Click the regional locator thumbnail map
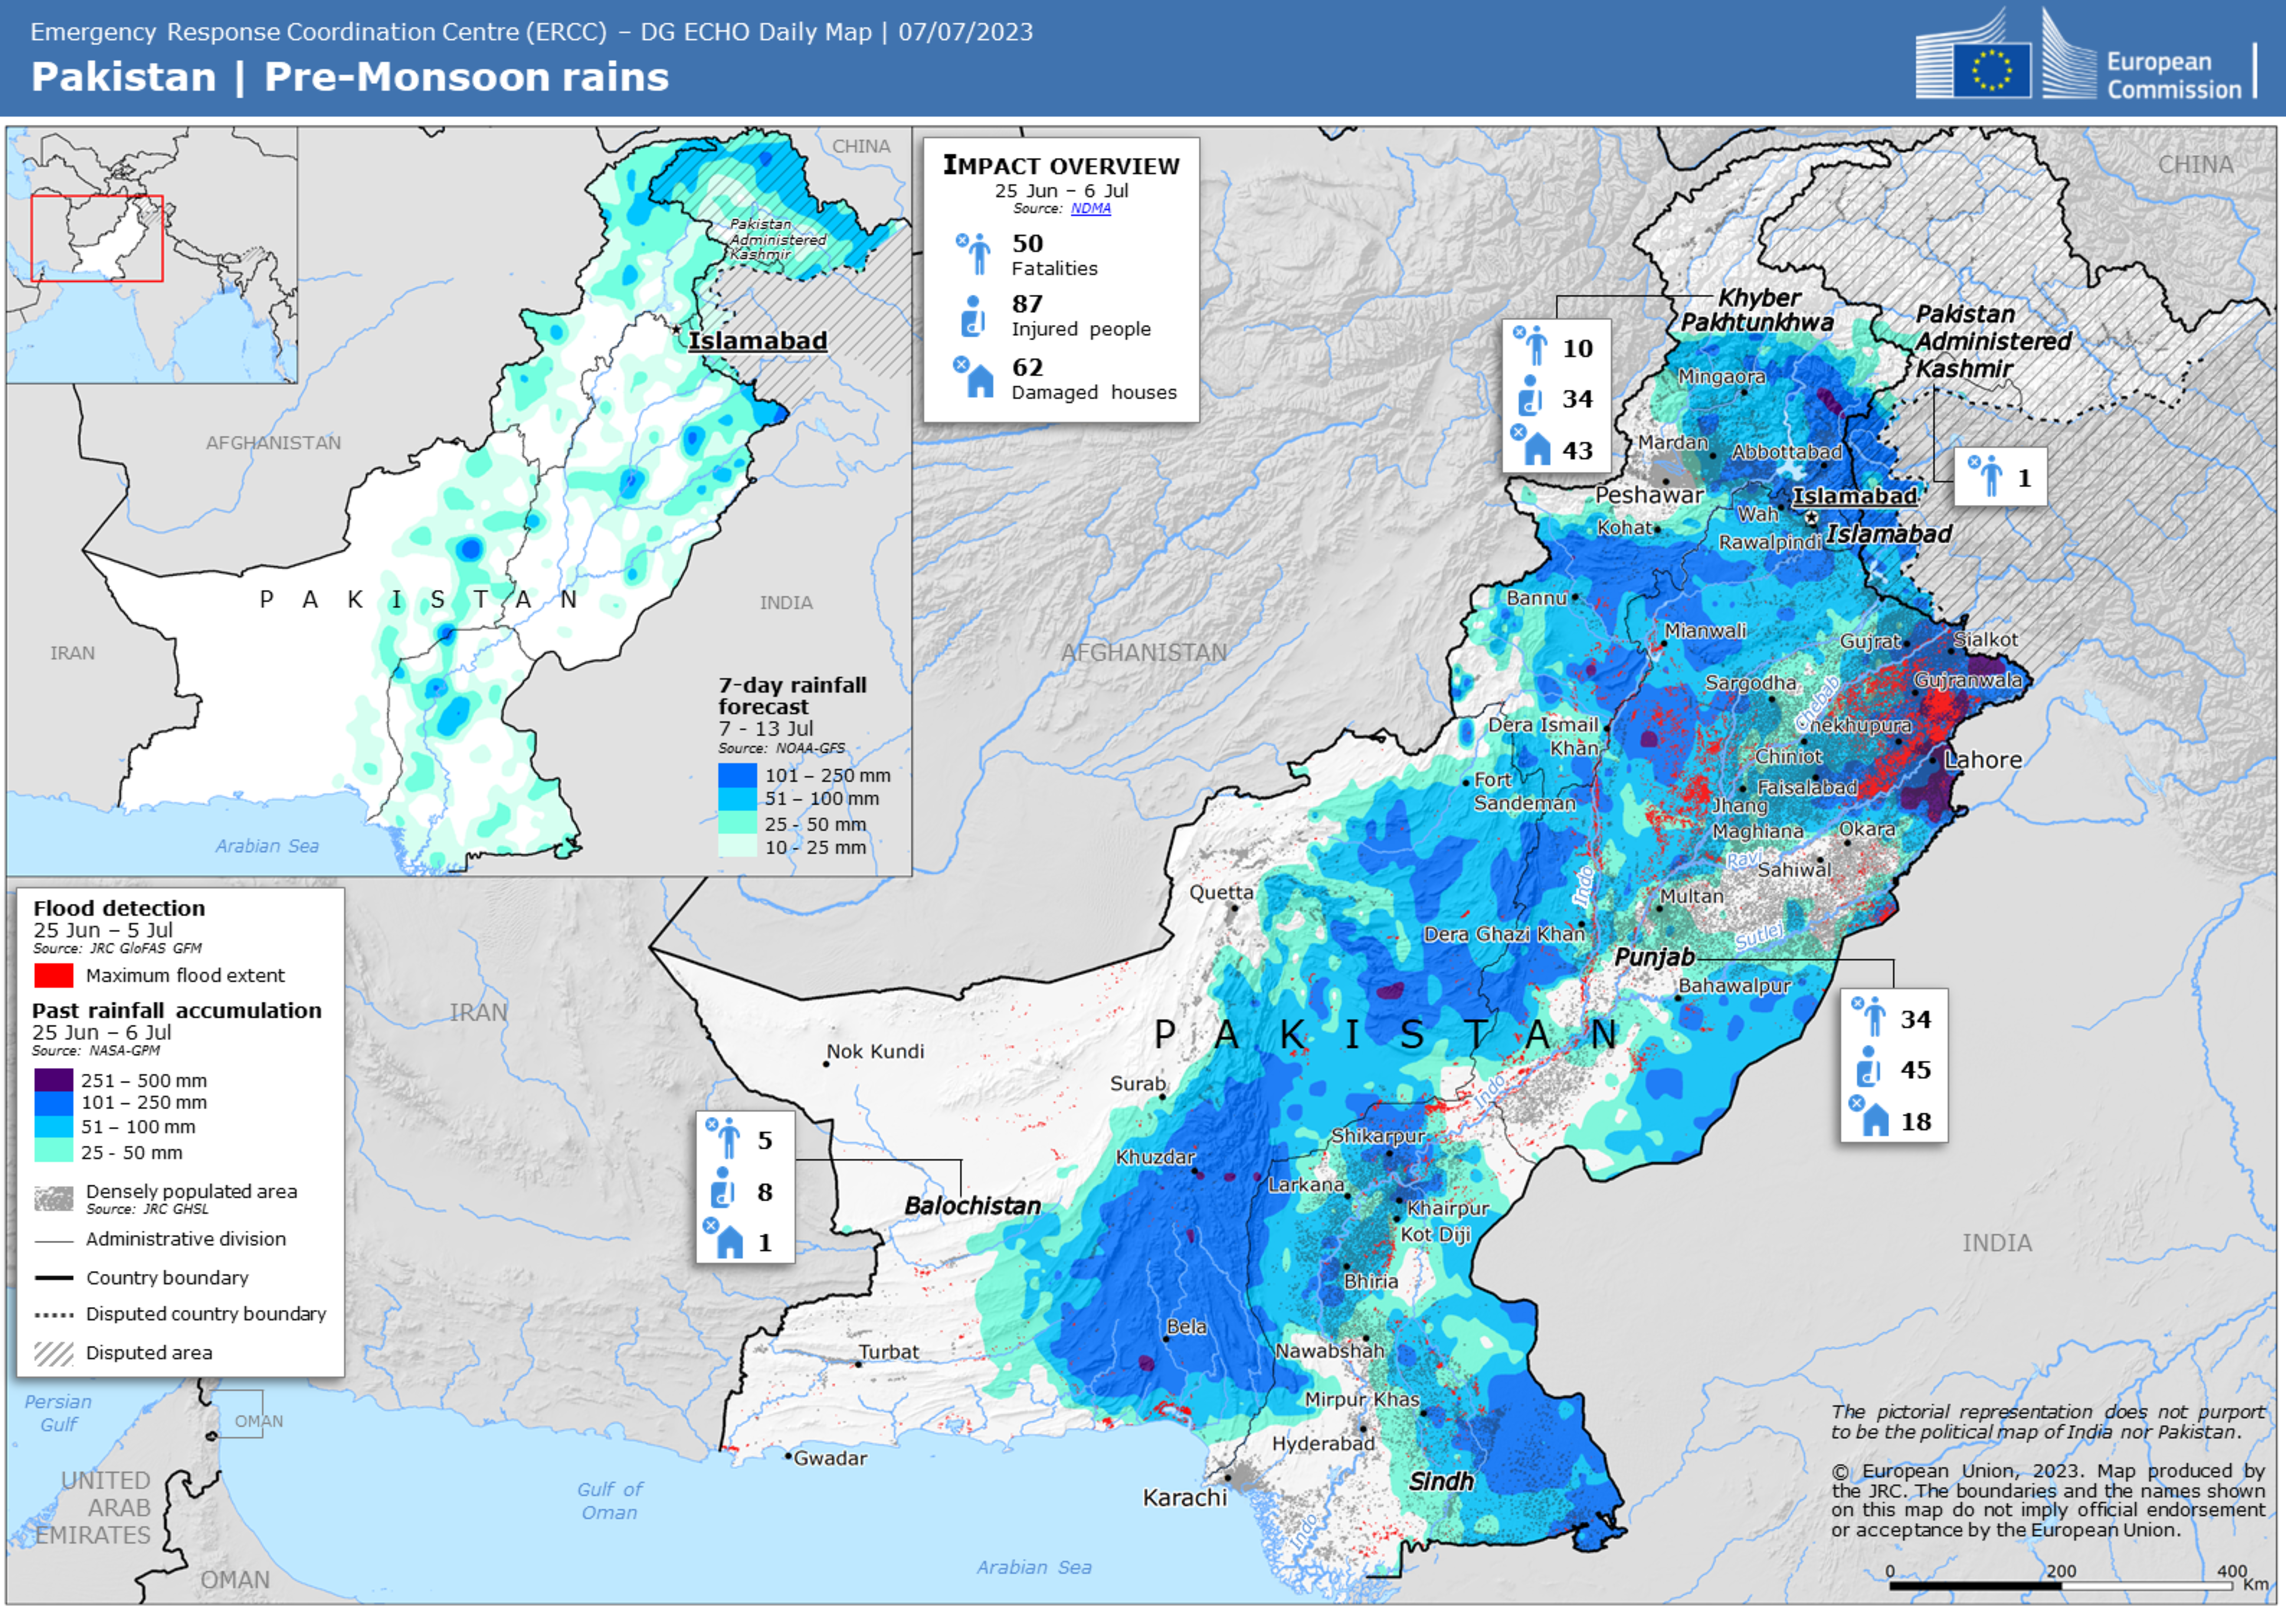2286x1617 pixels. pyautogui.click(x=152, y=255)
